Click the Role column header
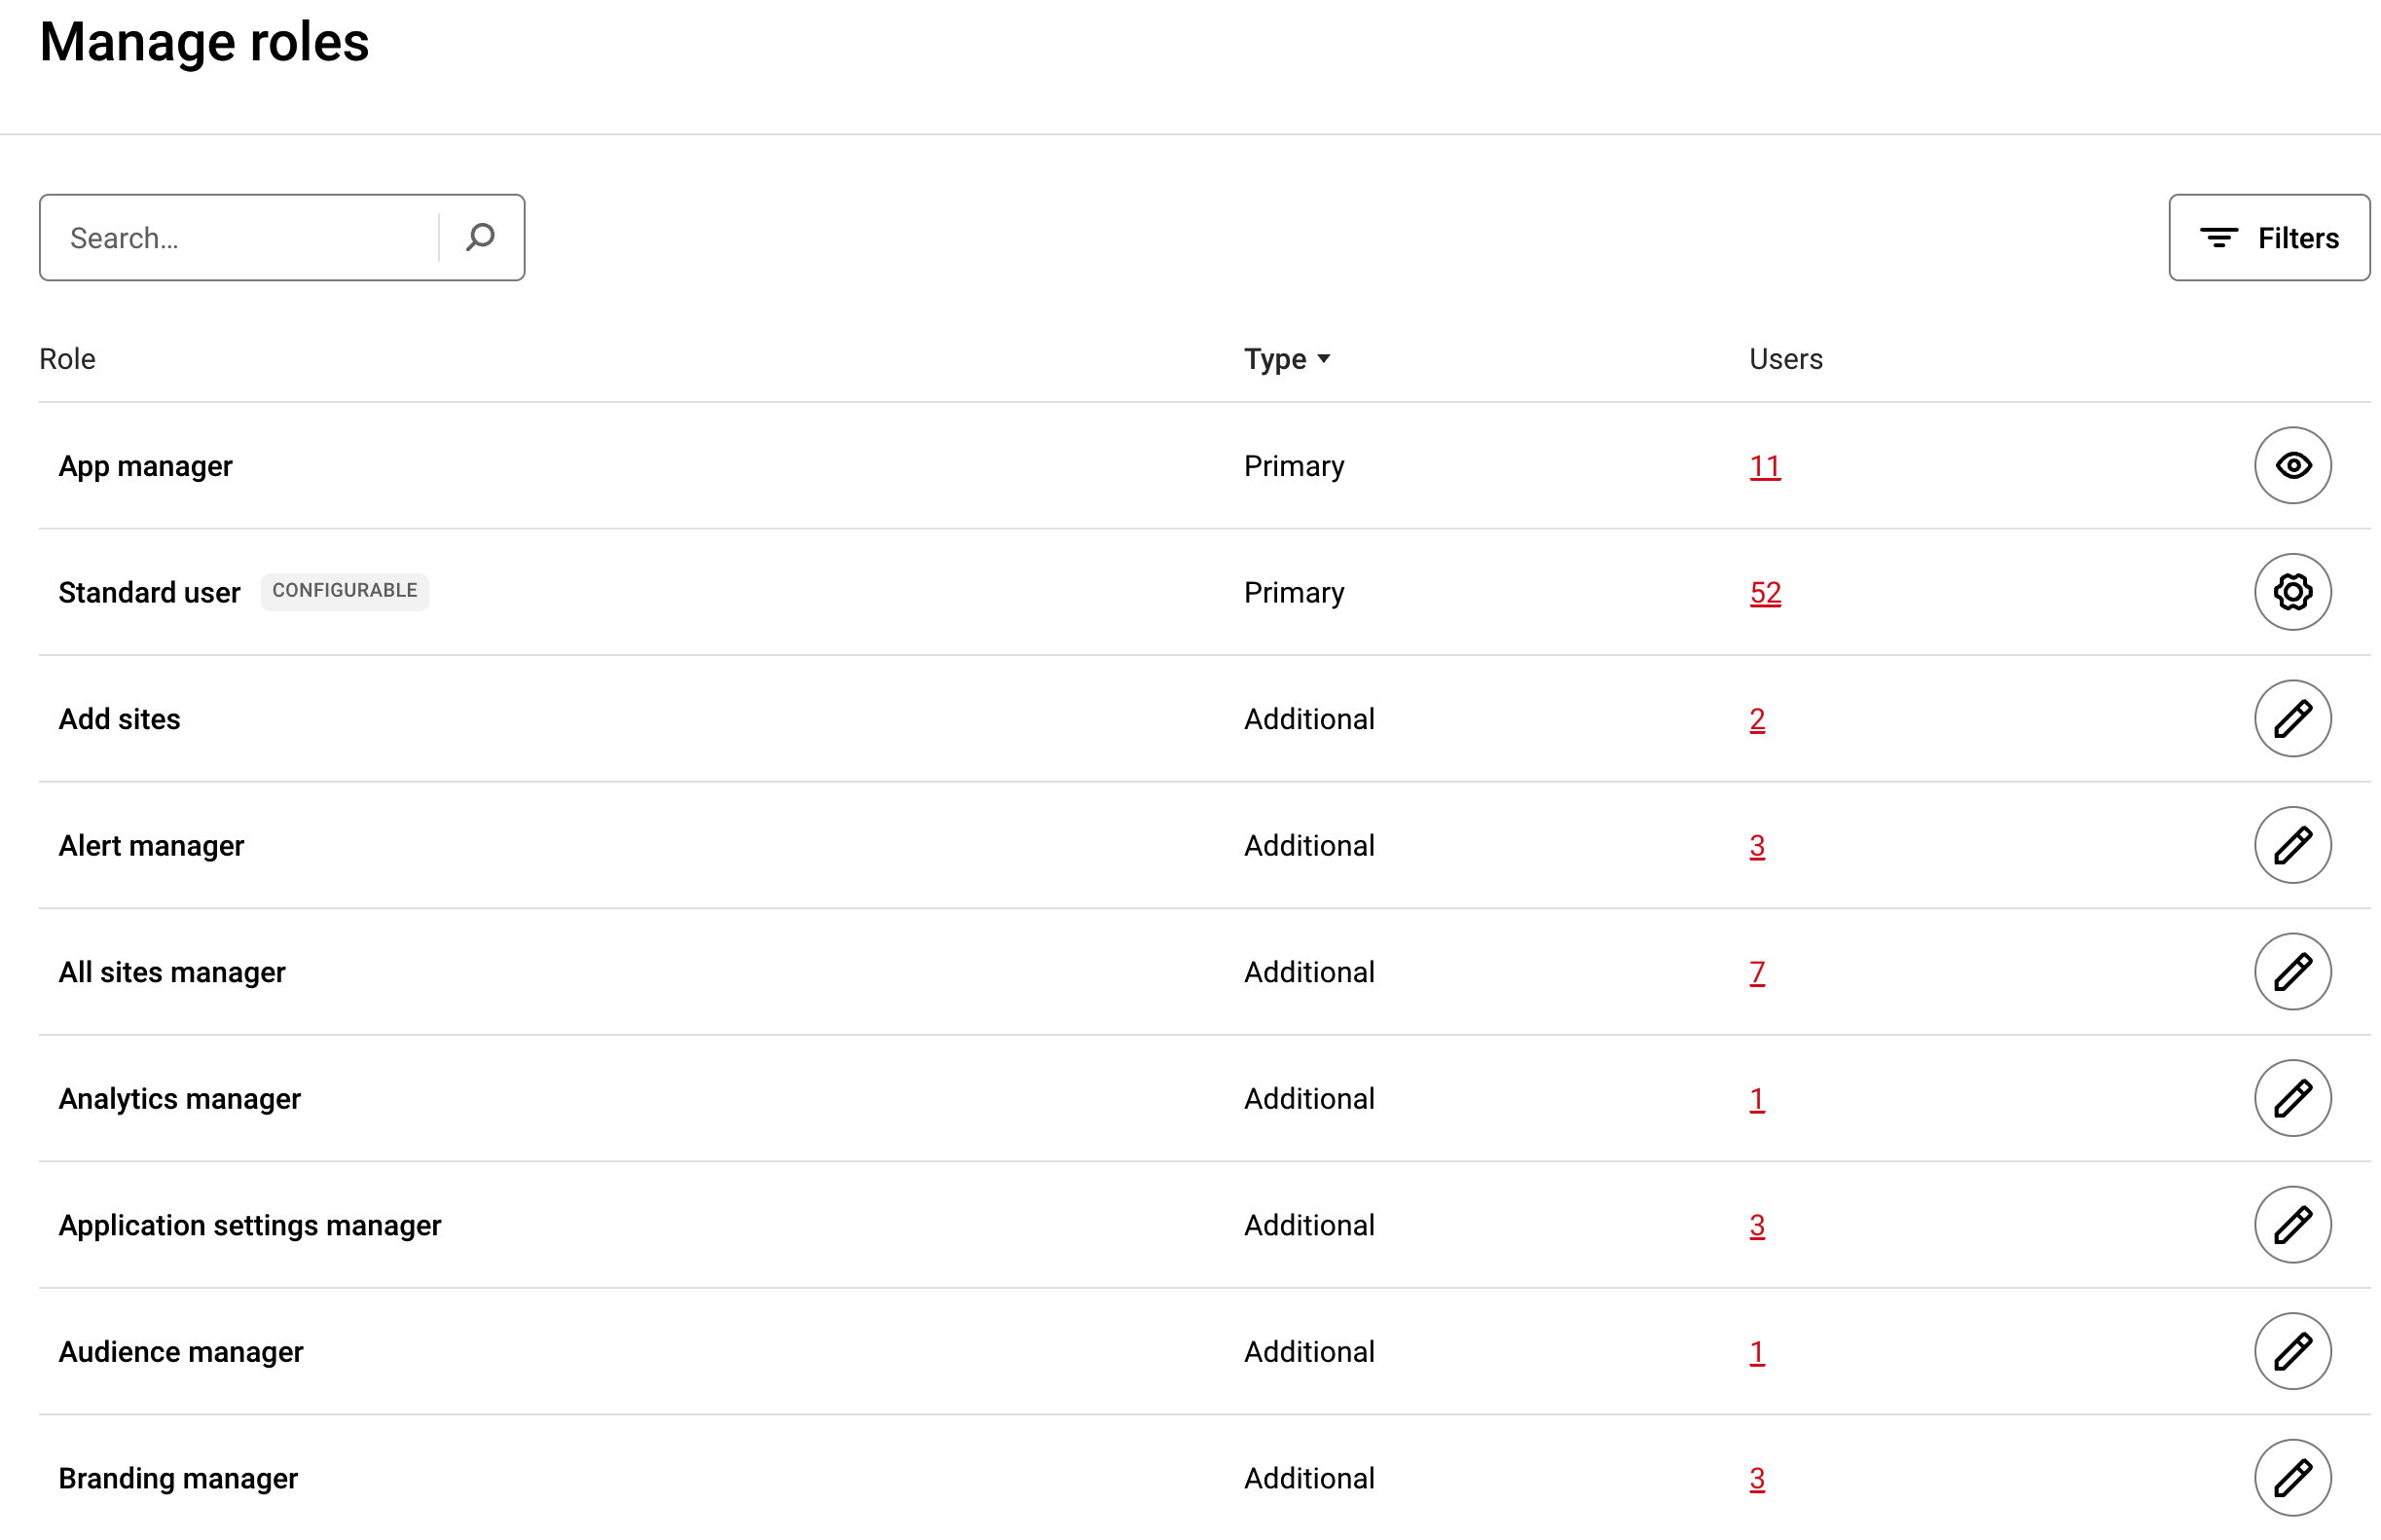The height and width of the screenshot is (1540, 2381). click(67, 359)
